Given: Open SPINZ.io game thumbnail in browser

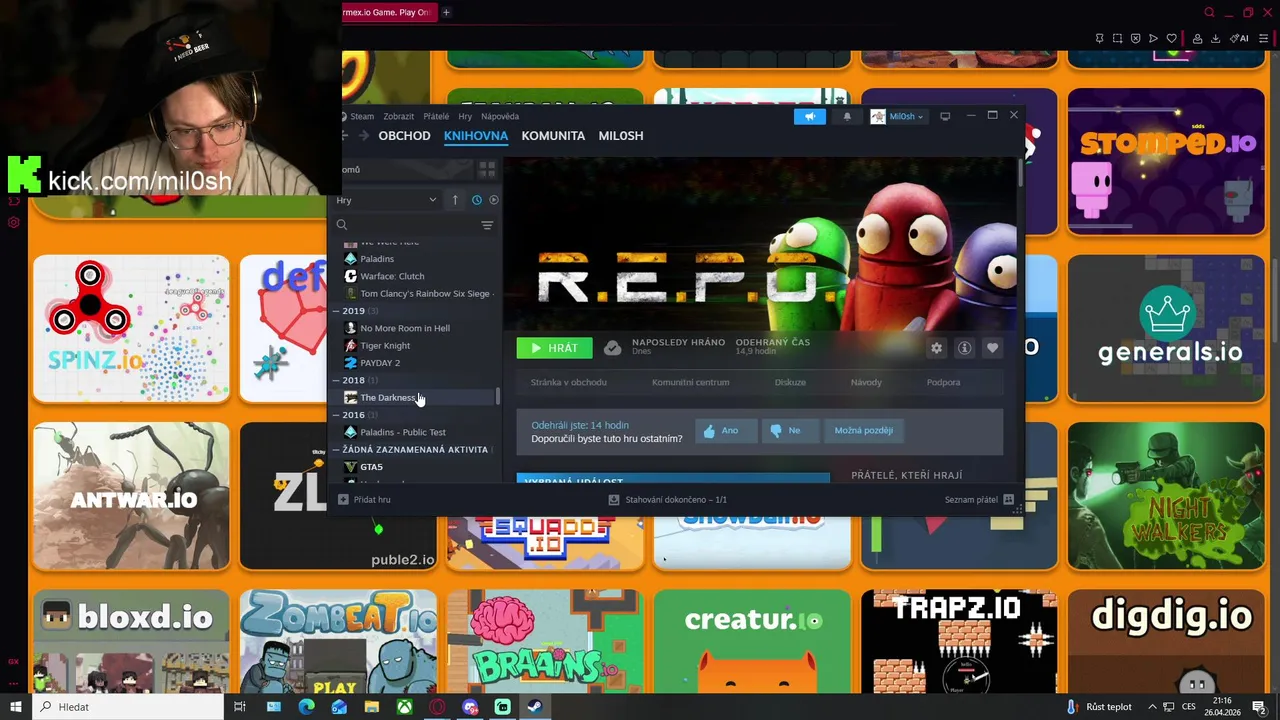Looking at the screenshot, I should click(131, 328).
